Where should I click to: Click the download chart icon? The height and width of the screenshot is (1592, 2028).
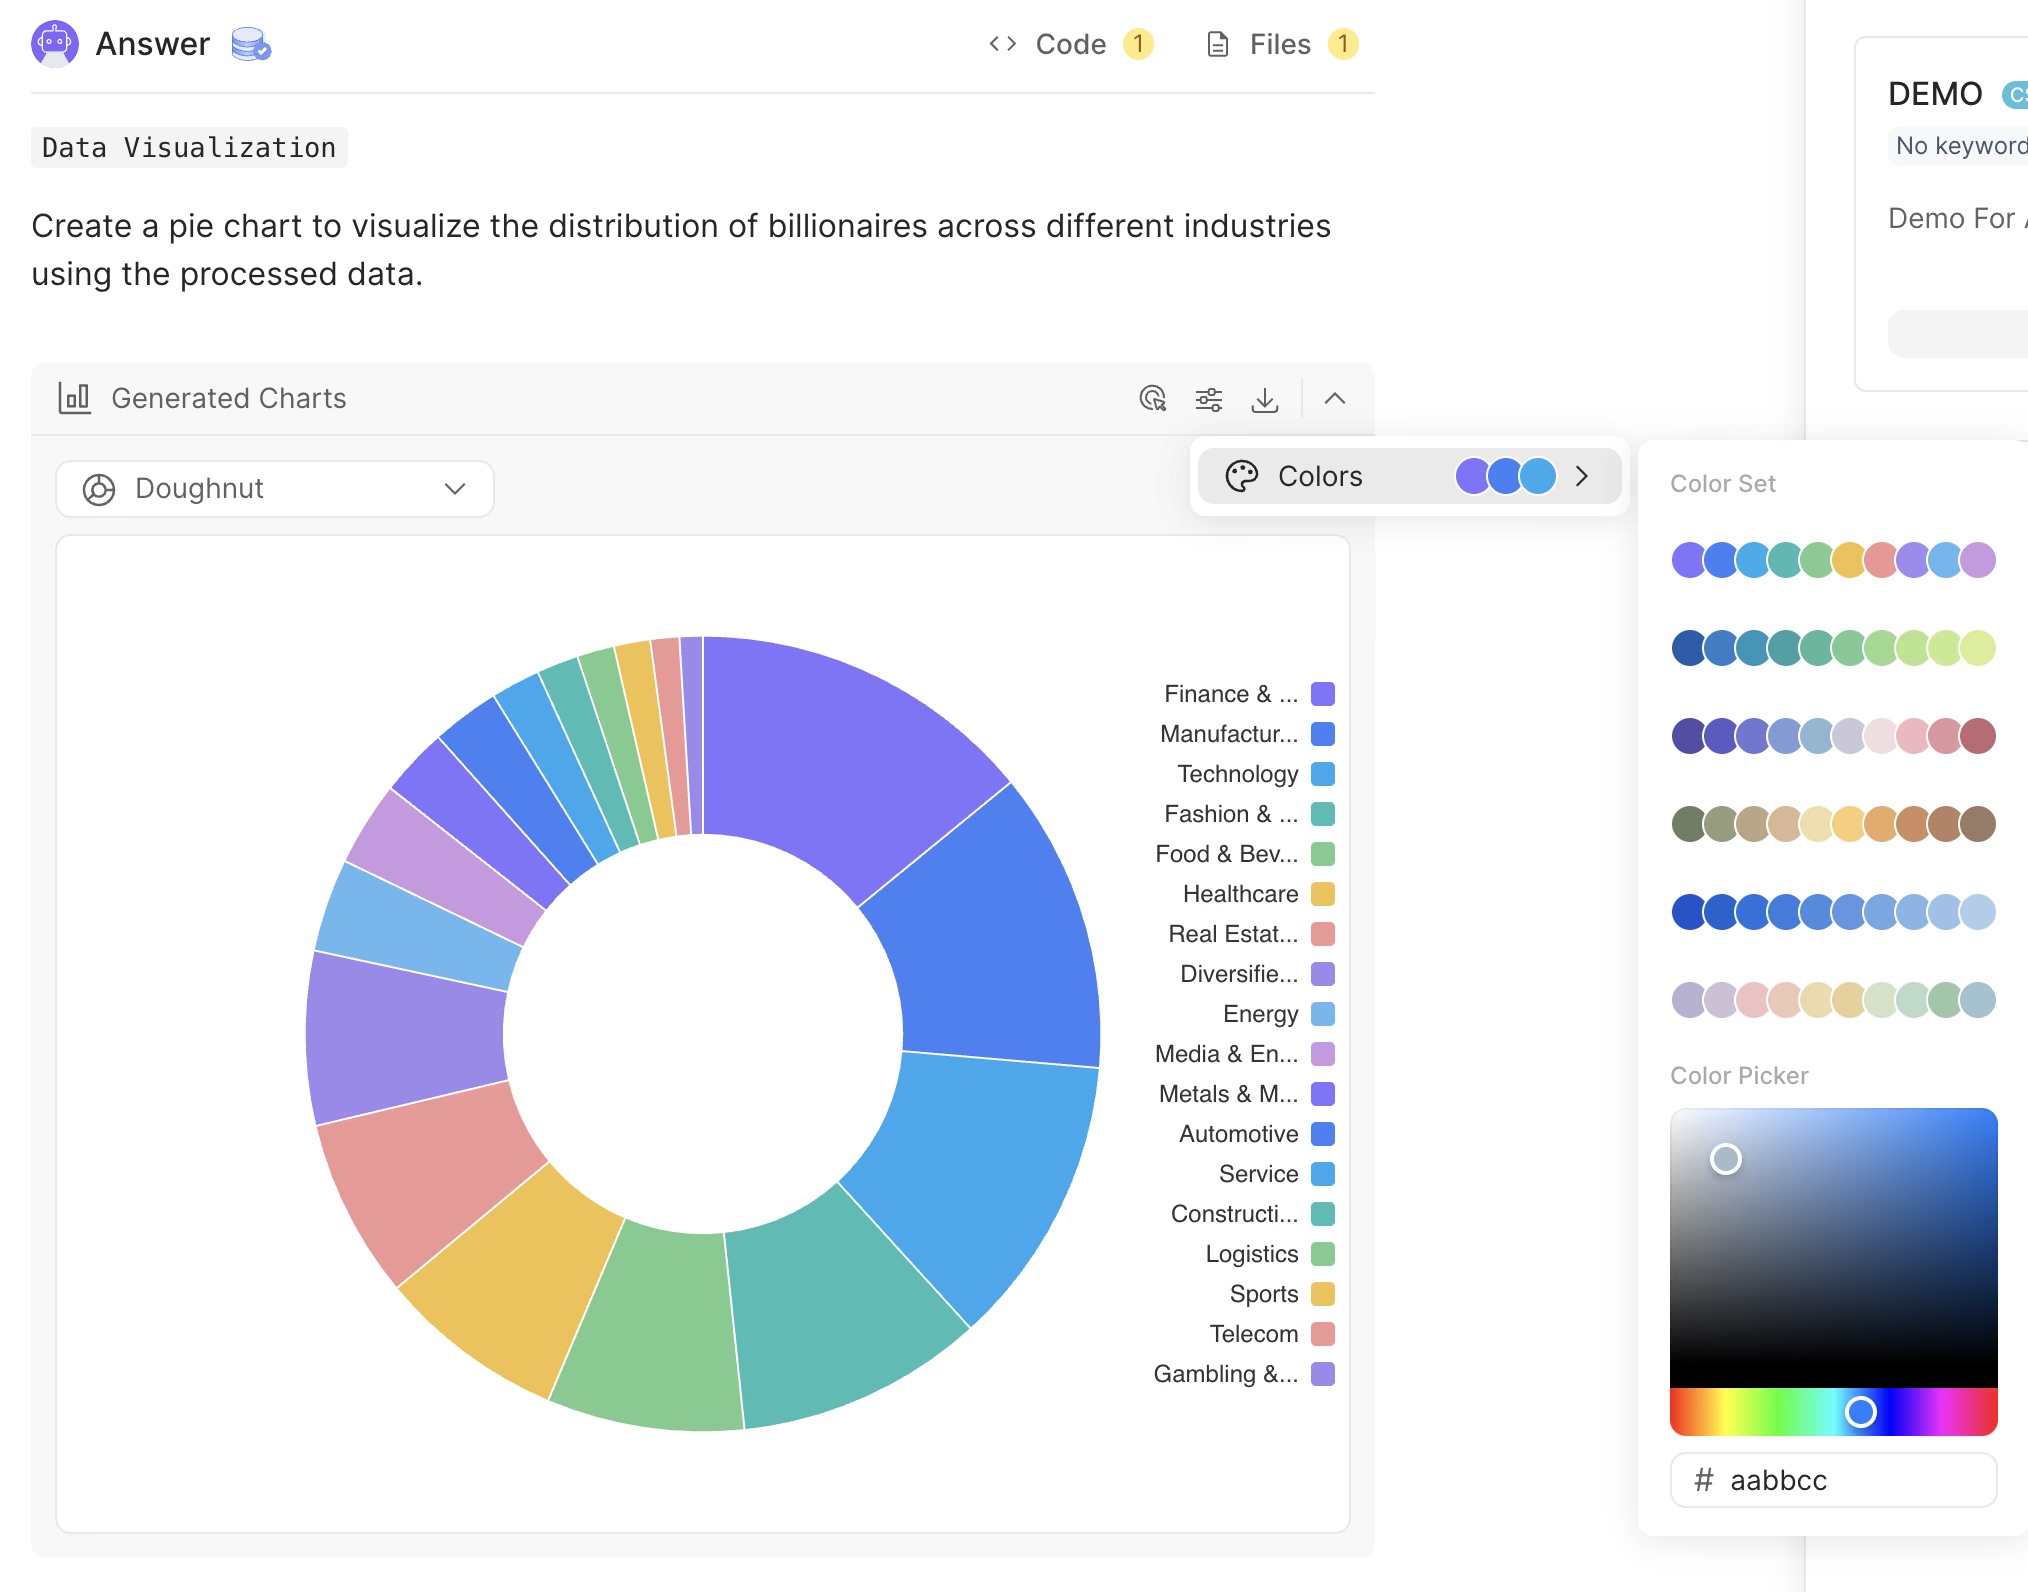[x=1264, y=399]
